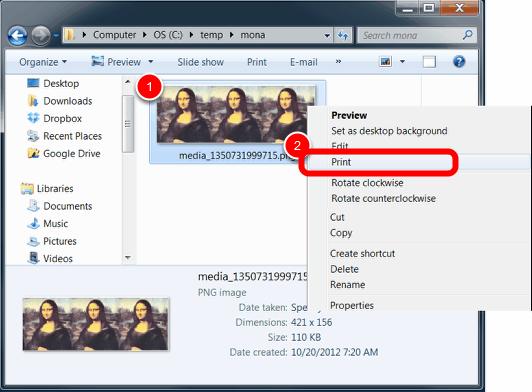This screenshot has width=532, height=392.
Task: Click Print in the toolbar
Action: [257, 62]
